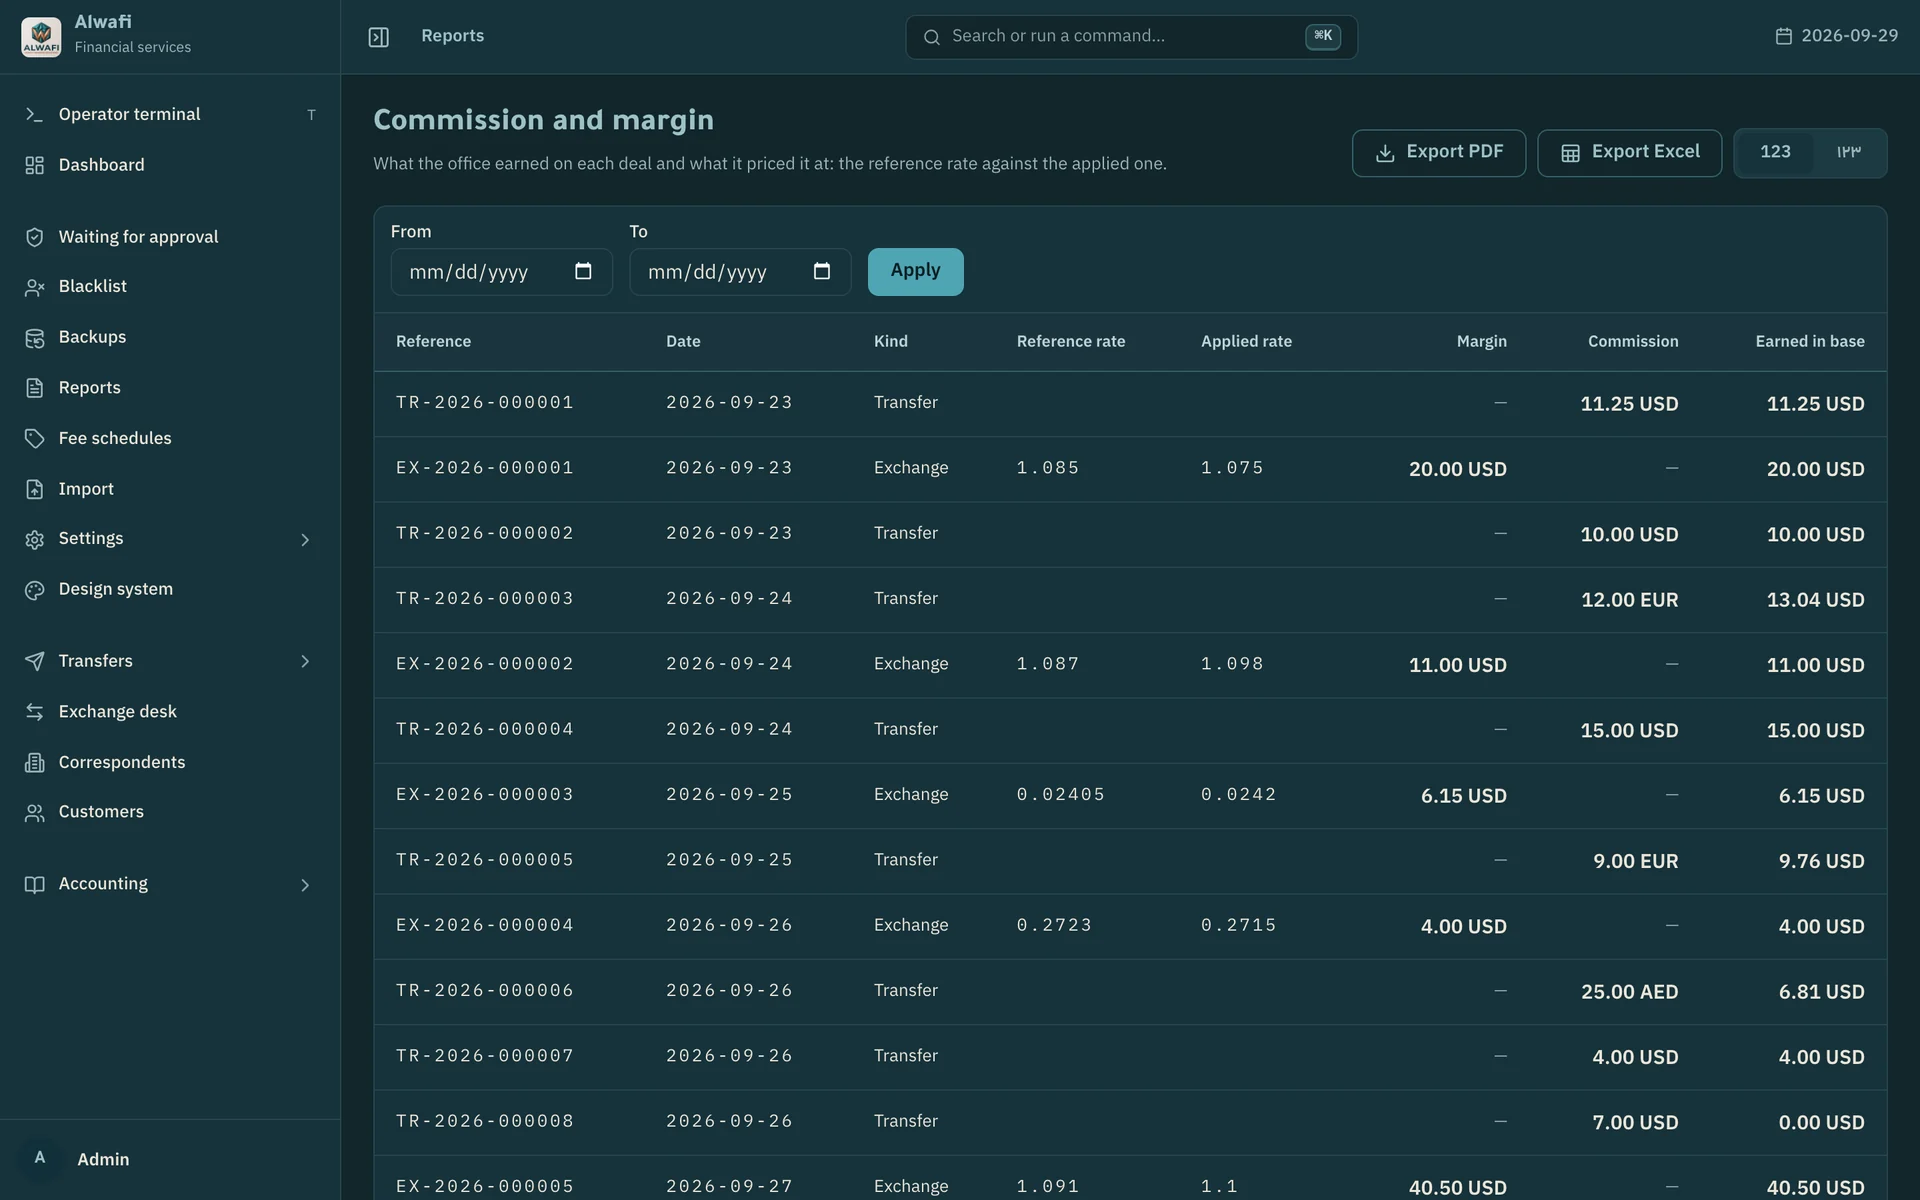1920x1200 pixels.
Task: Export the report to Excel
Action: point(1629,153)
